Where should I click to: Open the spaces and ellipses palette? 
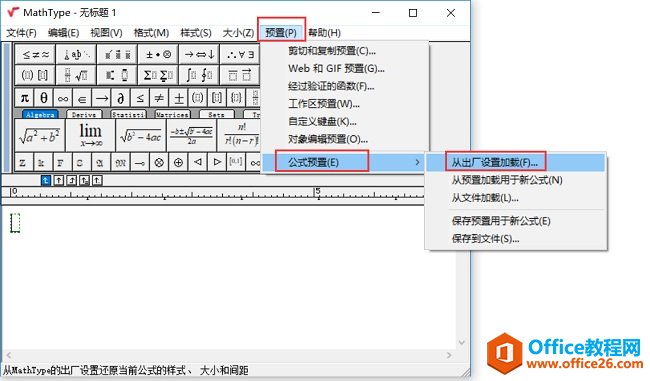coord(76,55)
